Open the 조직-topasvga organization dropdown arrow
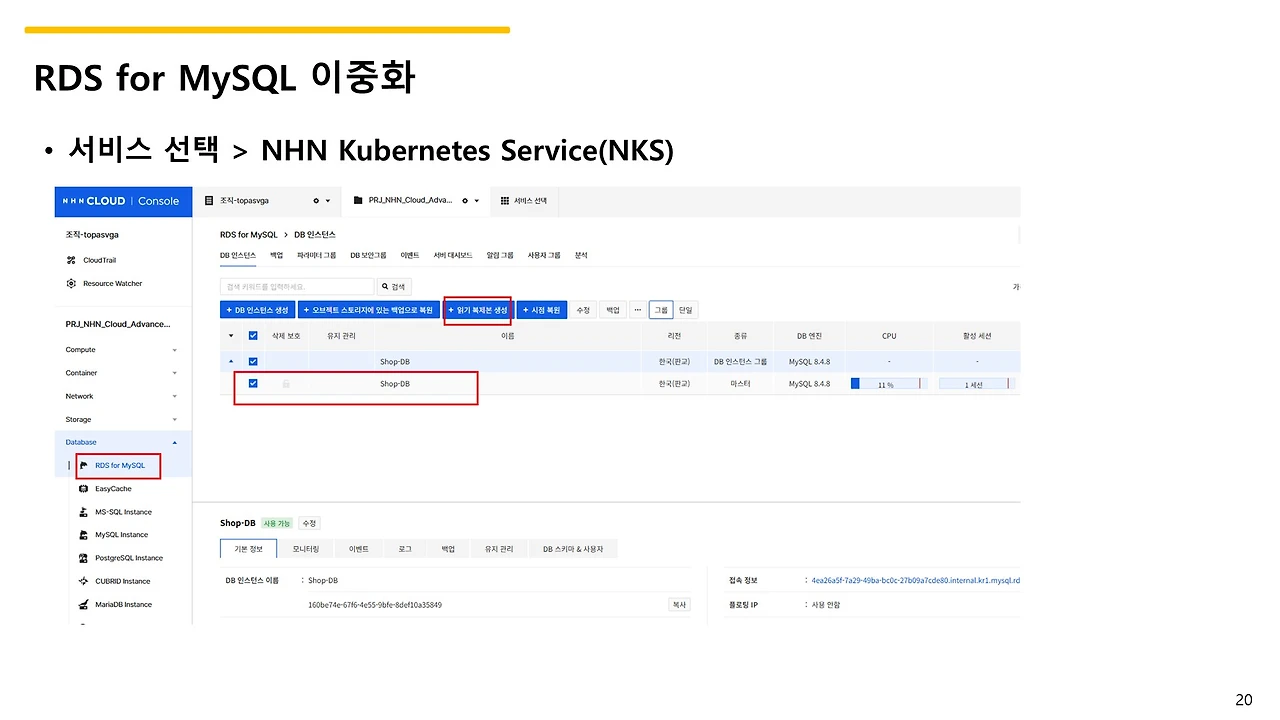The image size is (1280, 720). (x=328, y=201)
